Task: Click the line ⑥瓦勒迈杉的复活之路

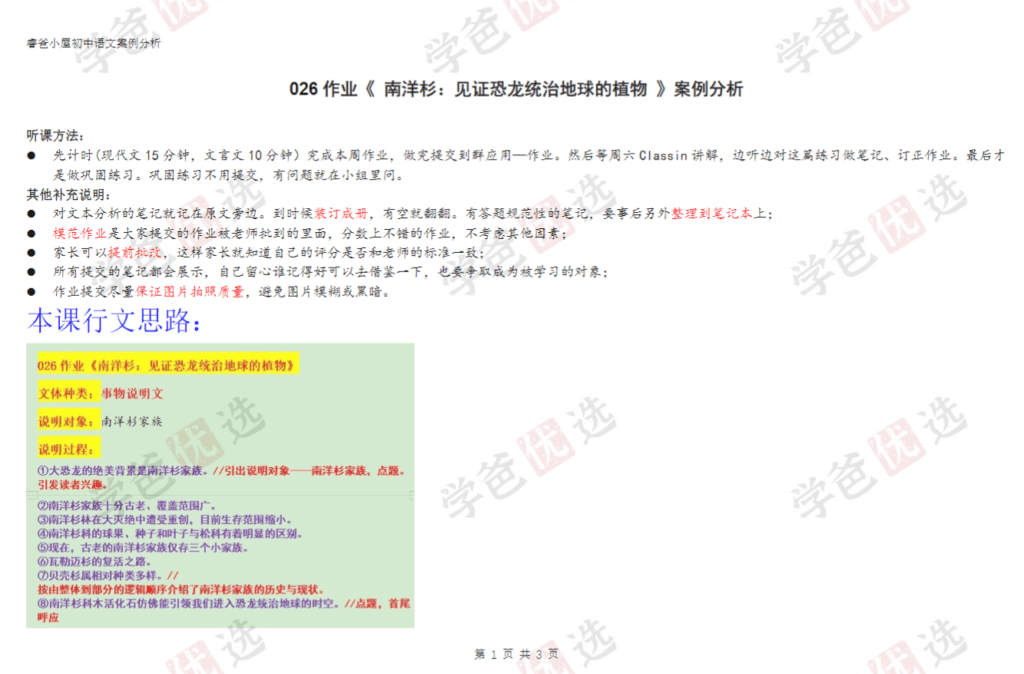Action: tap(95, 562)
